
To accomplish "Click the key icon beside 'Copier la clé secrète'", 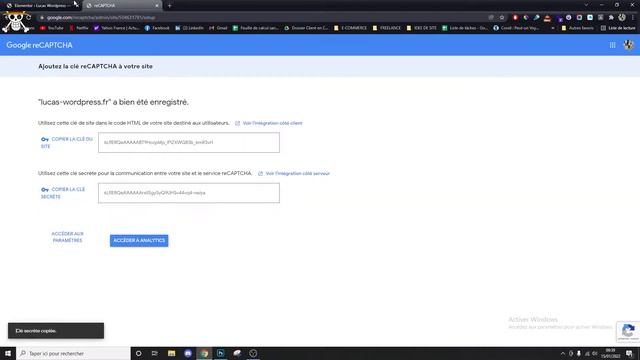I will (45, 190).
